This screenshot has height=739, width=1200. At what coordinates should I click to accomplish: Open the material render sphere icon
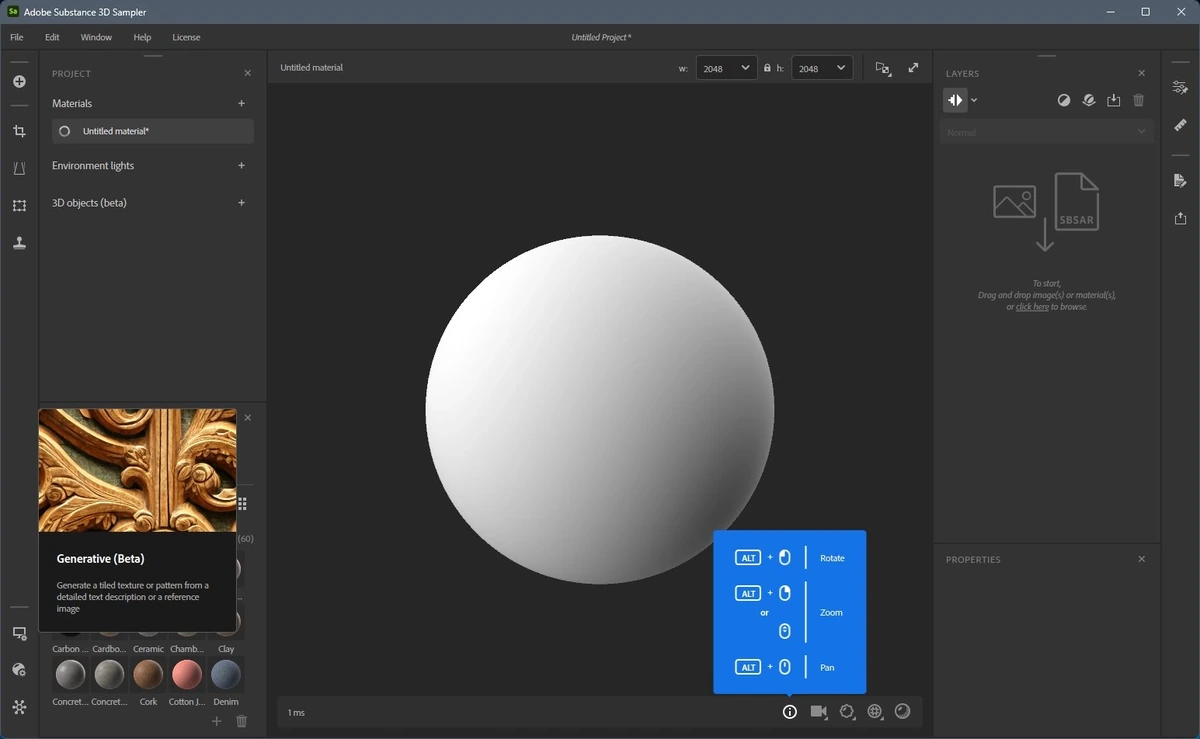903,712
